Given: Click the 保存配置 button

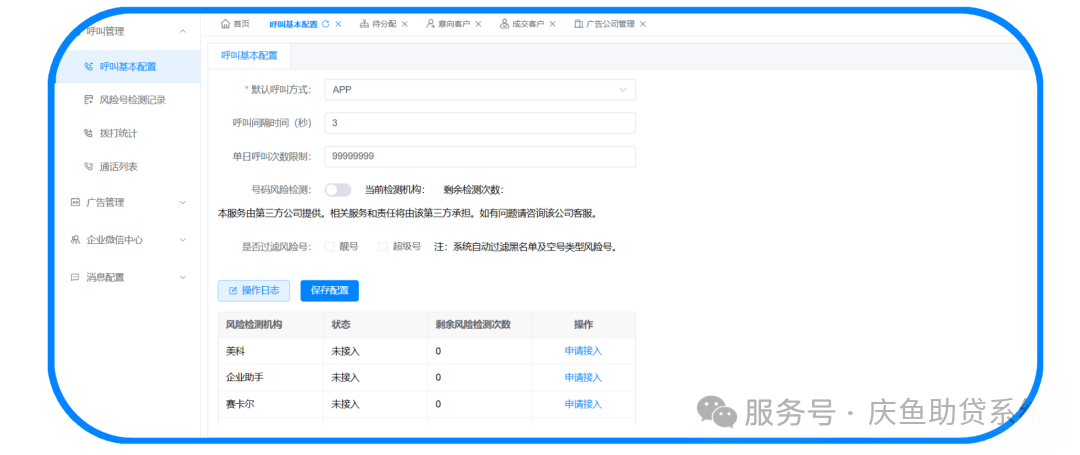Looking at the screenshot, I should coord(329,290).
